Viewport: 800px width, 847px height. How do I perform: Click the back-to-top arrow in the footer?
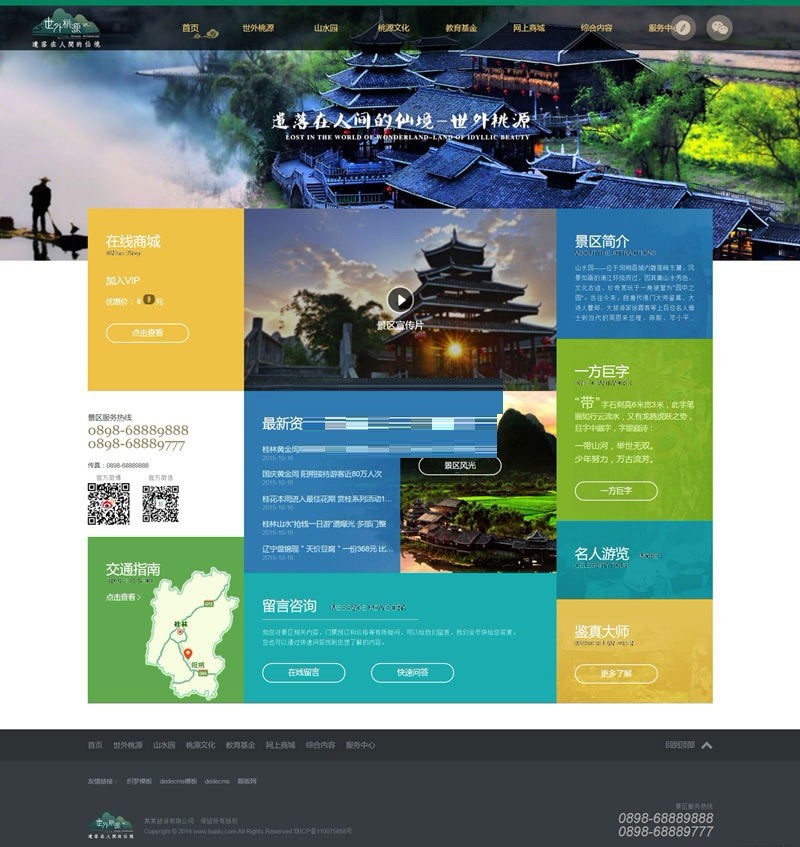pos(707,744)
